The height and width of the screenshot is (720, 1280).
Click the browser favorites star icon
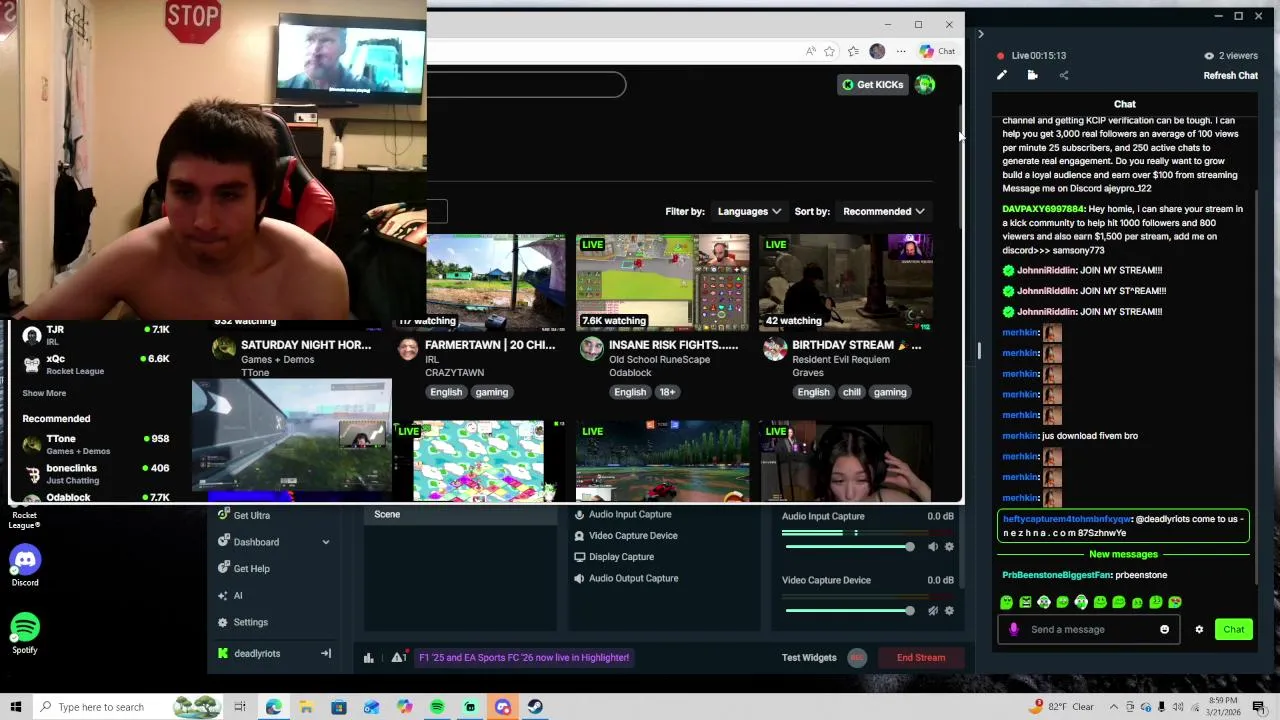coord(829,52)
